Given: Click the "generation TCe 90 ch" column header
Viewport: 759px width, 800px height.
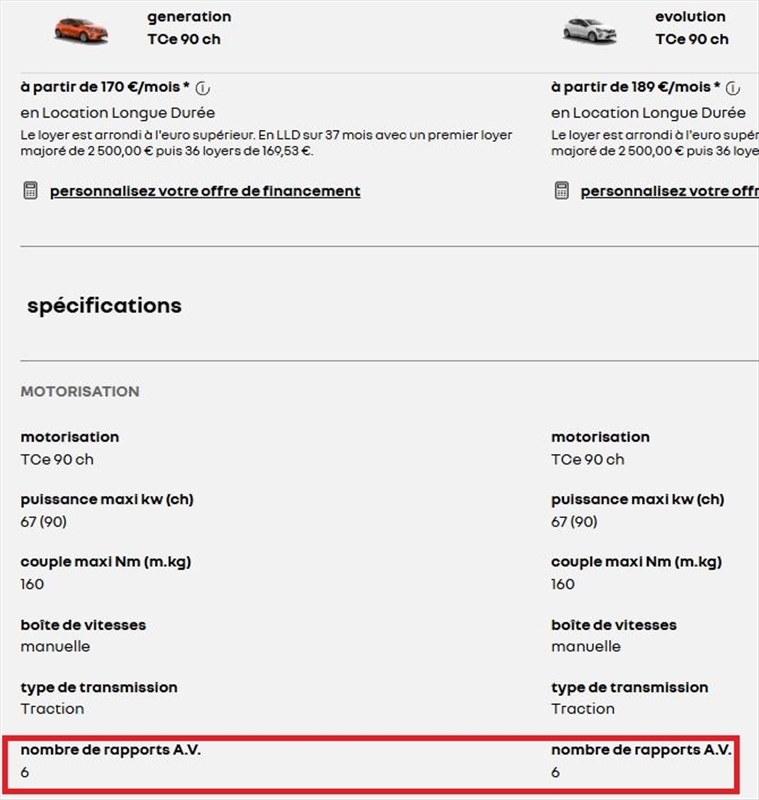Looking at the screenshot, I should (188, 26).
